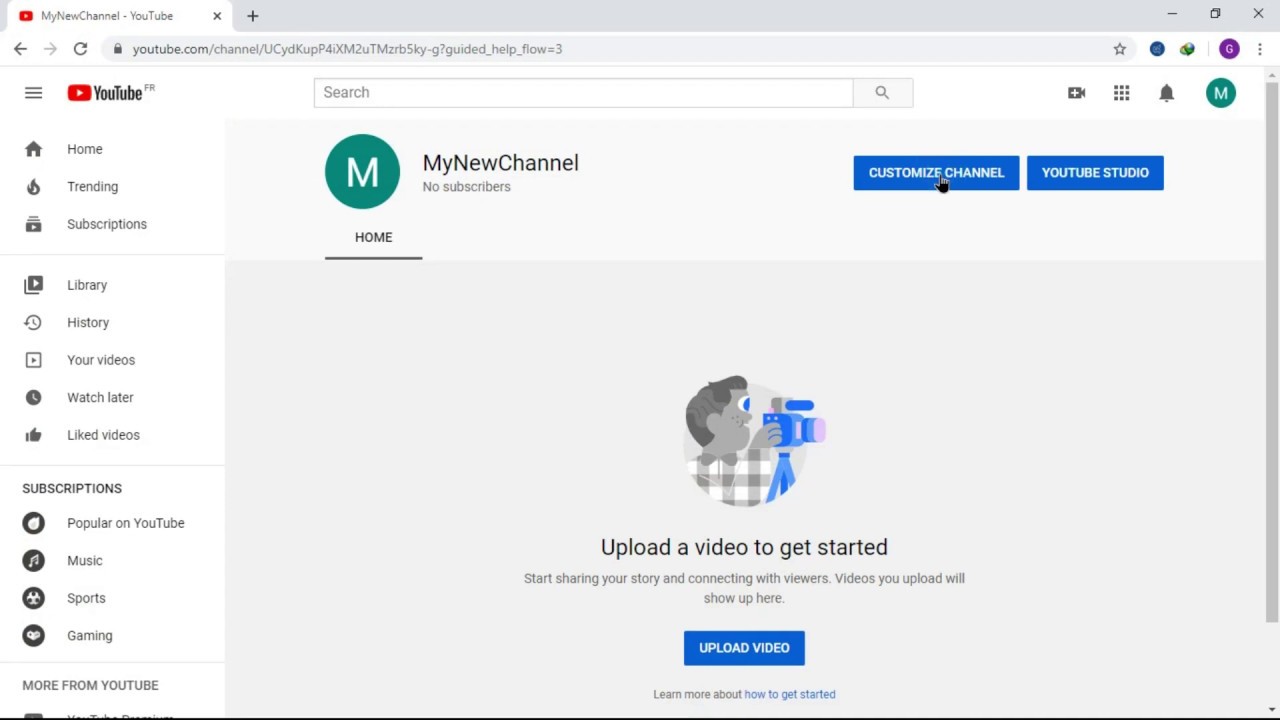Click the site lock icon in address bar
Screen dimensions: 1280x720
tap(117, 49)
